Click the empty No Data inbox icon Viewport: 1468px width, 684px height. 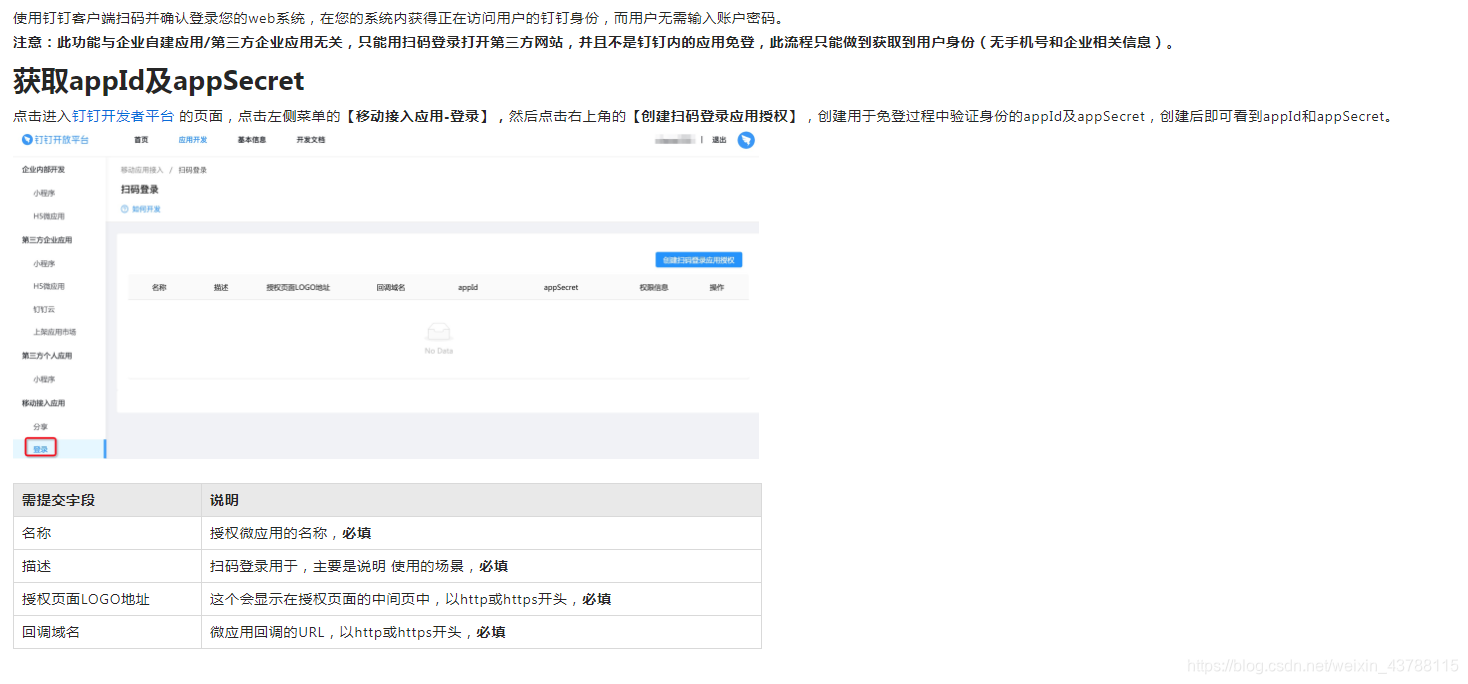pos(439,332)
